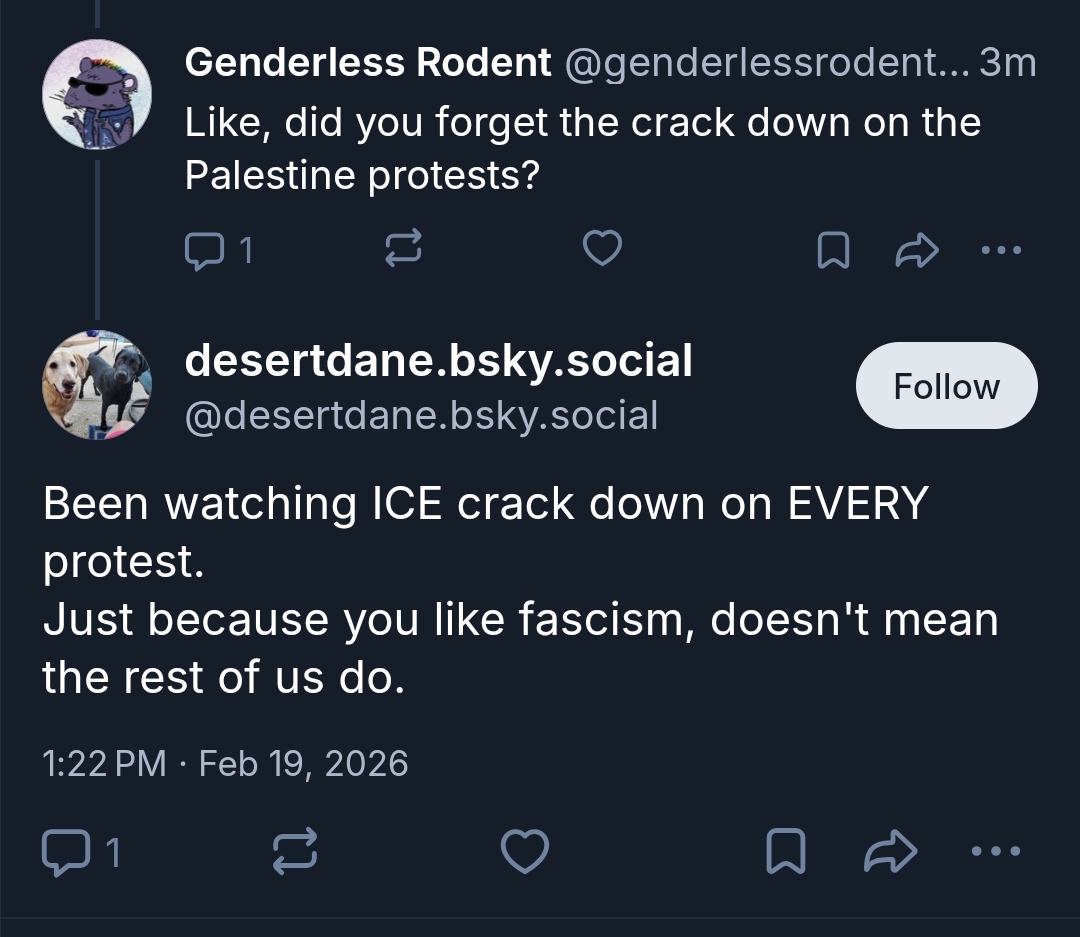This screenshot has width=1080, height=937.
Task: Open desertdane's dog photo avatar
Action: point(97,385)
